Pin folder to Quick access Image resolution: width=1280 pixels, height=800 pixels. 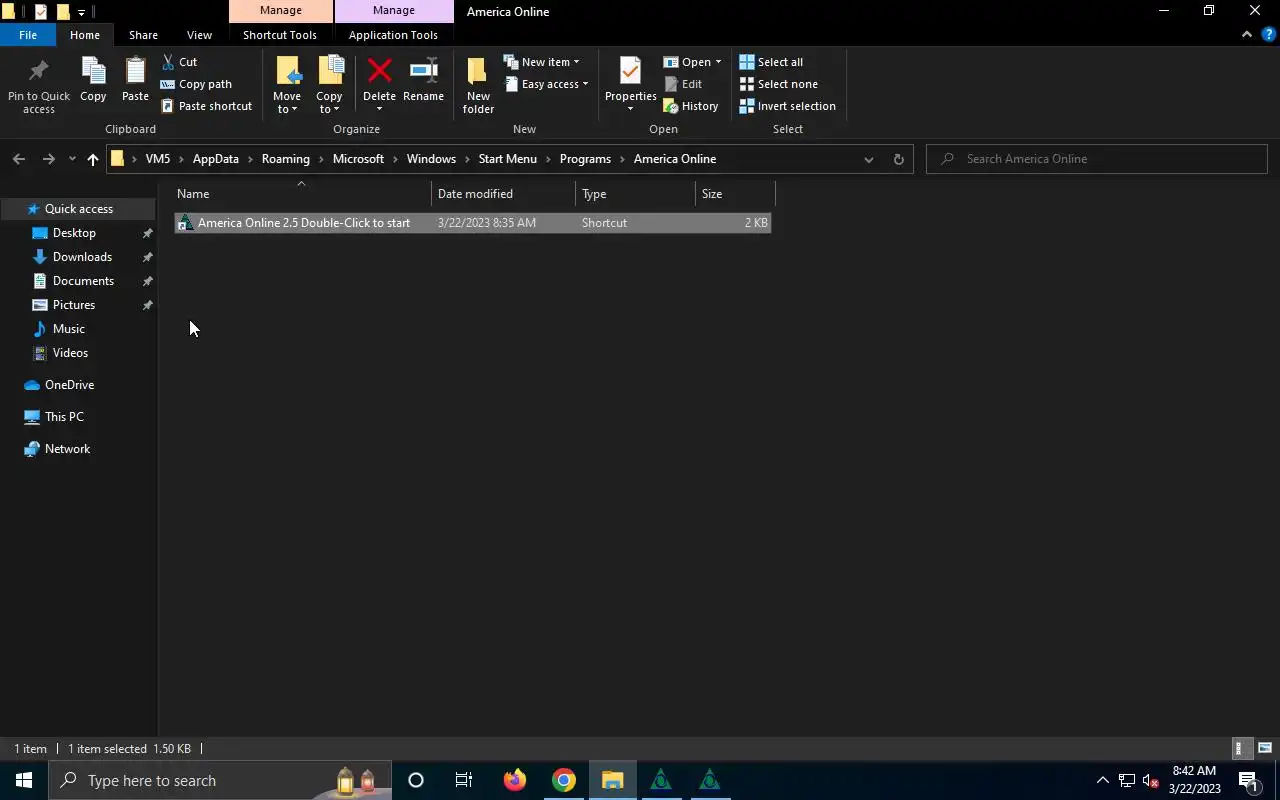pyautogui.click(x=39, y=84)
